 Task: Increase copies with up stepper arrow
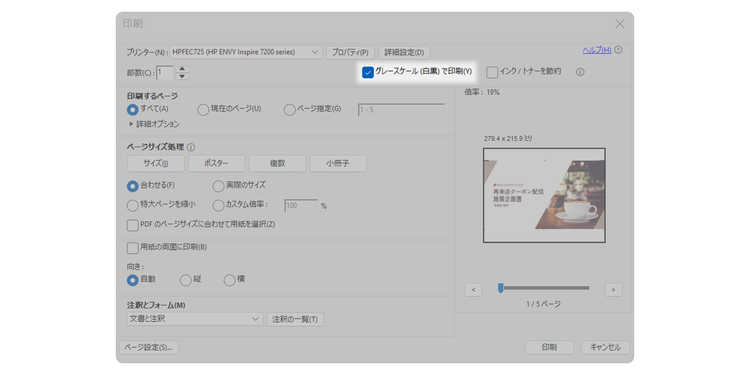[183, 69]
